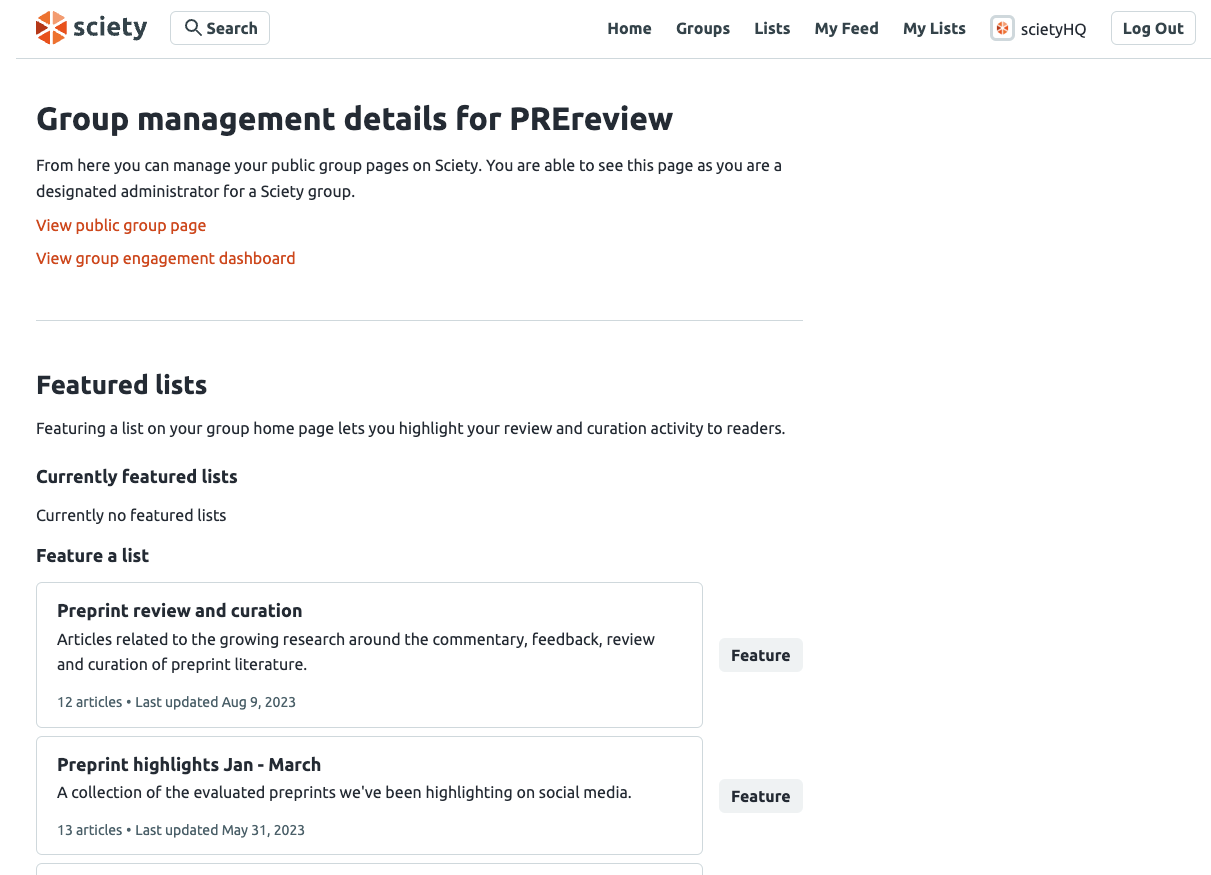
Task: Click the Preprint highlights list card description
Action: (344, 792)
